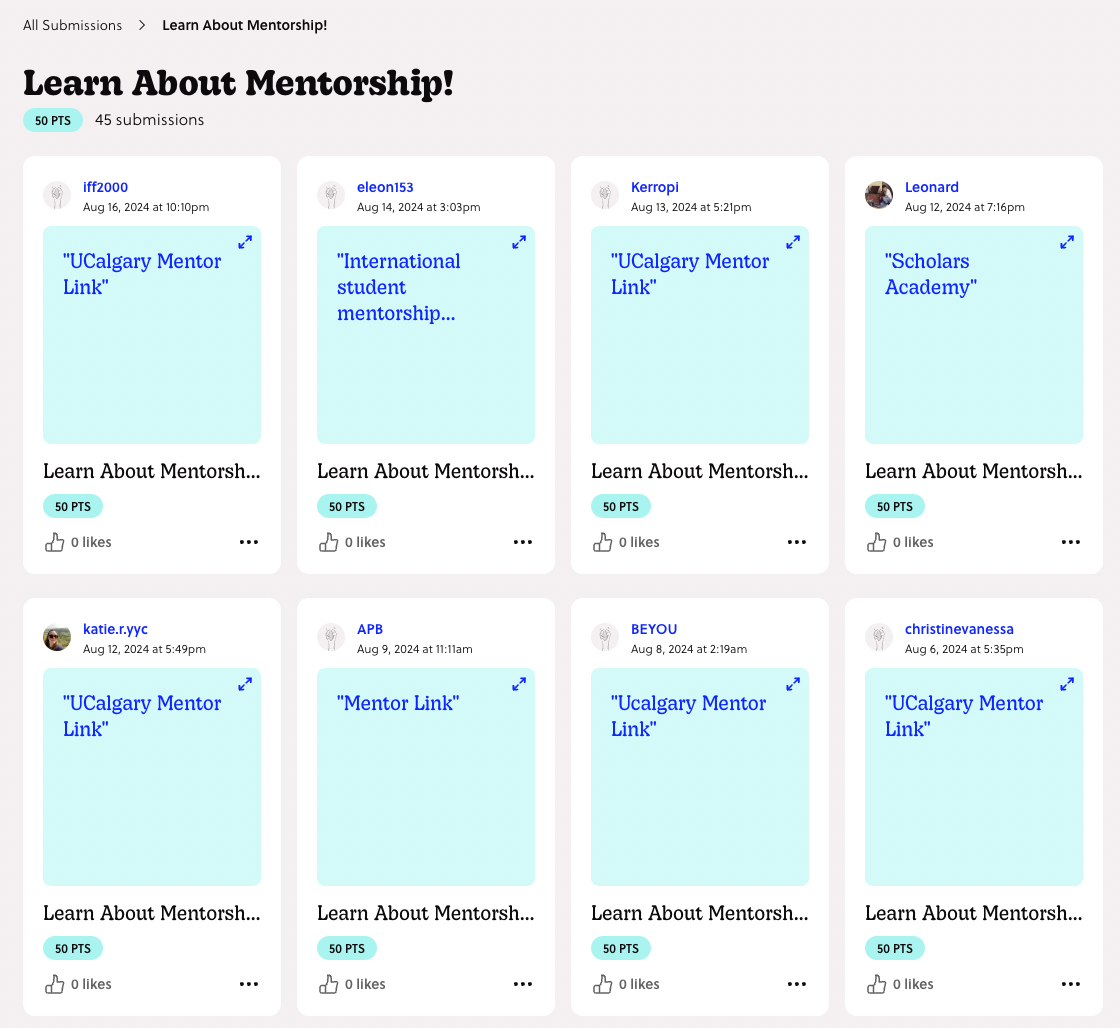Viewport: 1120px width, 1028px height.
Task: Open the options menu on APB's card
Action: tap(523, 983)
